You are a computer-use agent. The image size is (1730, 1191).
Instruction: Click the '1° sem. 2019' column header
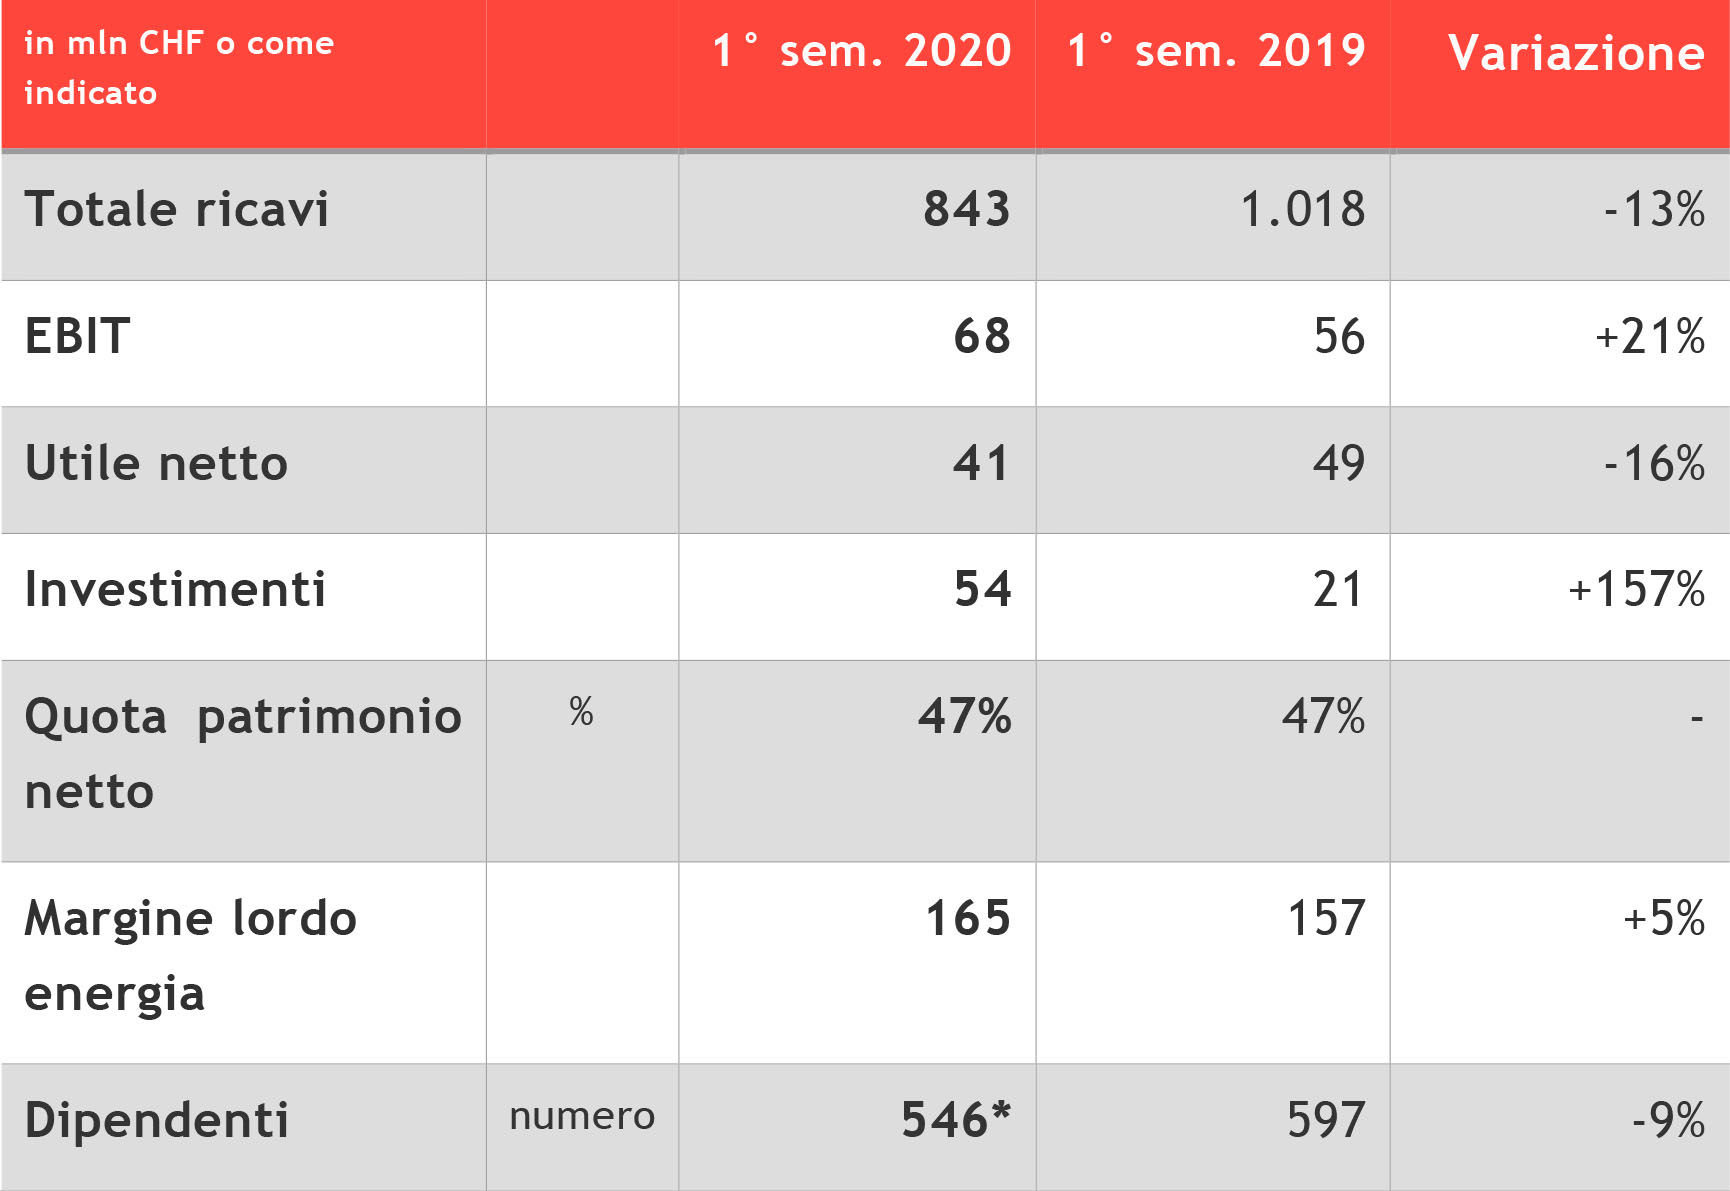(1216, 51)
